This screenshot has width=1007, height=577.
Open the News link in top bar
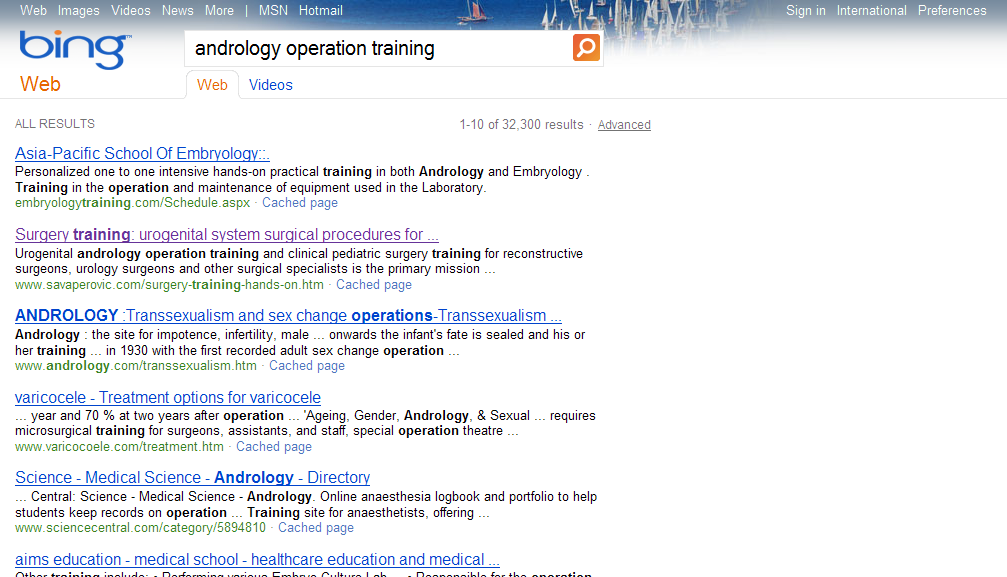tap(177, 11)
